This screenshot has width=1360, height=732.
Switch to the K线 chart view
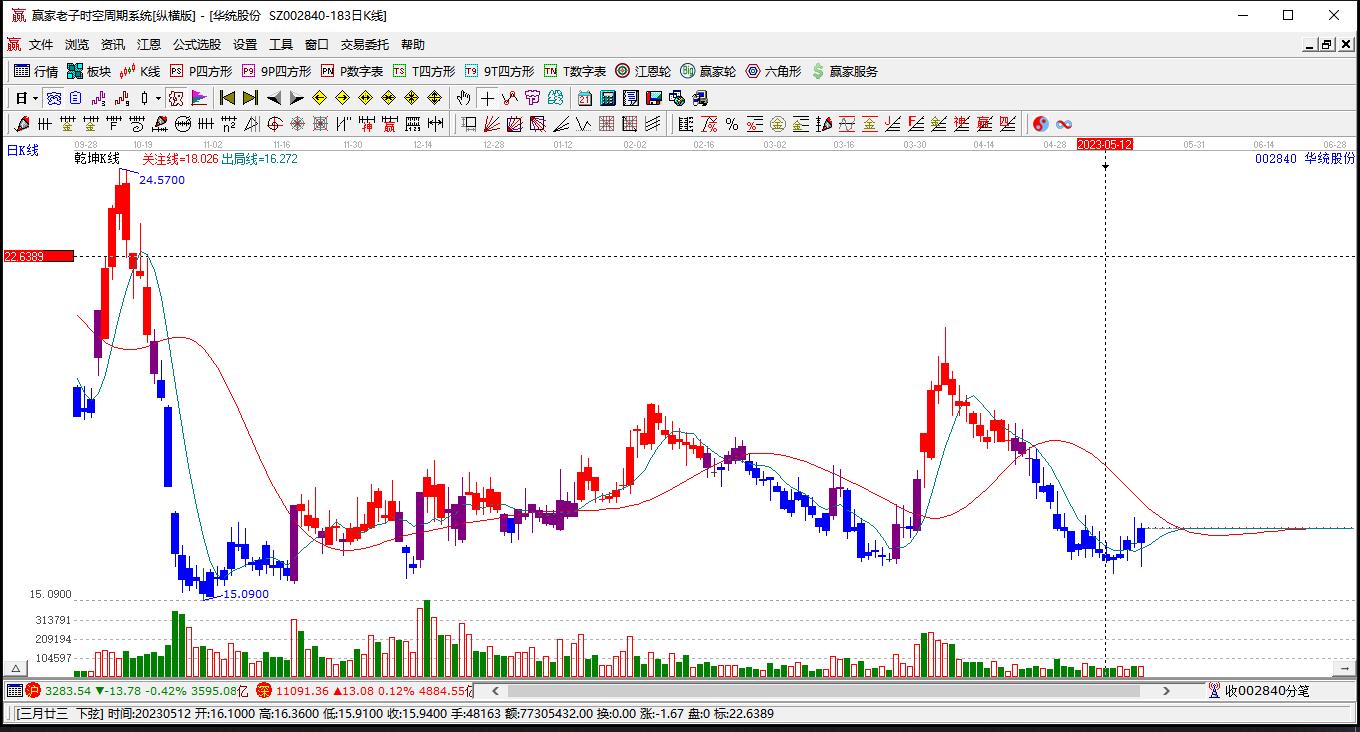[140, 71]
